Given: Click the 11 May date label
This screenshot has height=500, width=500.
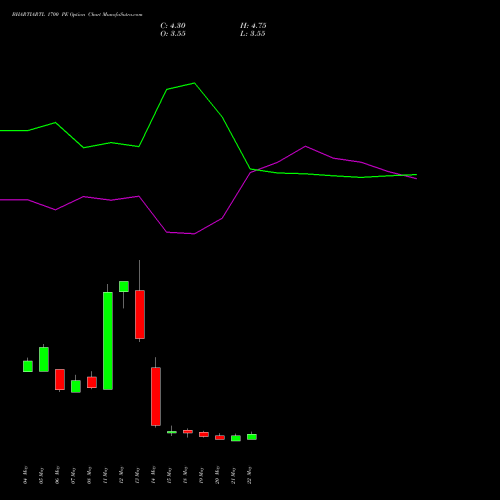Looking at the screenshot, I should (106, 475).
